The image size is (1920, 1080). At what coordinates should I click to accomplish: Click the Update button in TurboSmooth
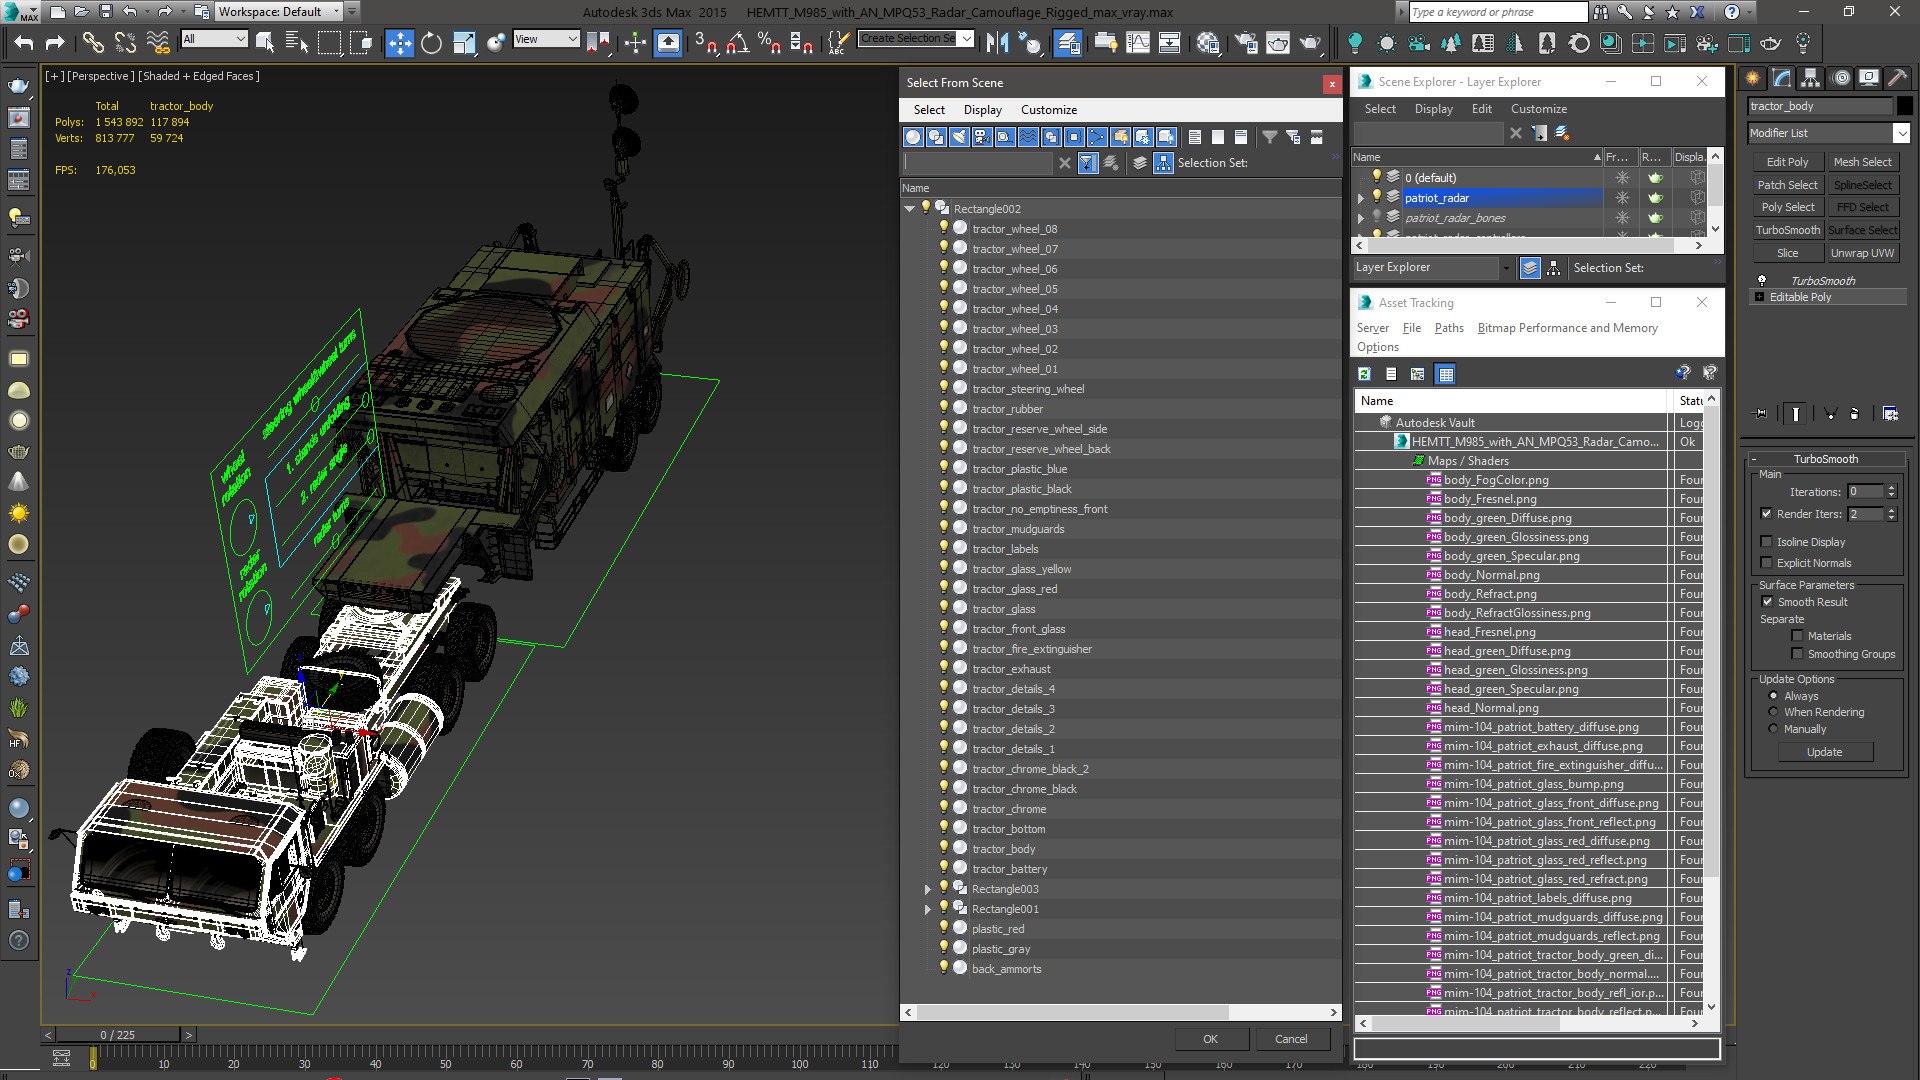point(1824,752)
